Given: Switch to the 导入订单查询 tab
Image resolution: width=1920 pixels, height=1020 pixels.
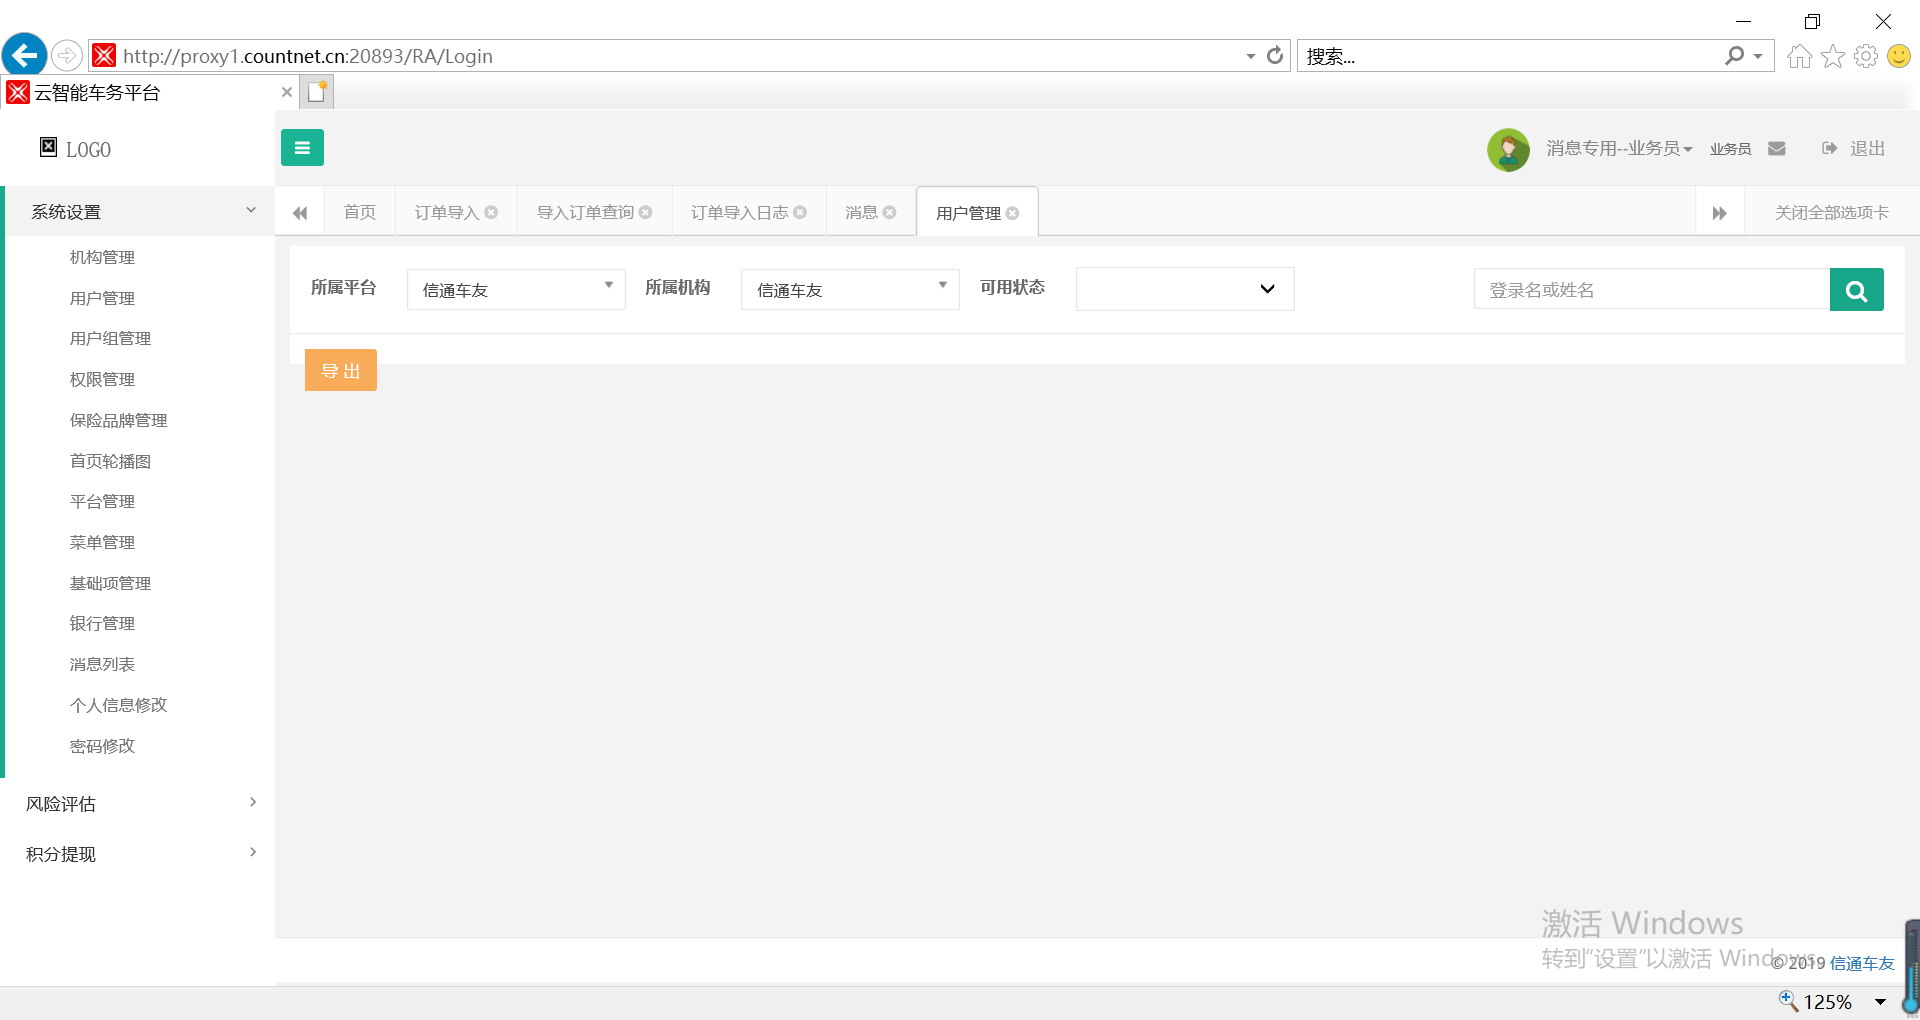Looking at the screenshot, I should (x=585, y=212).
